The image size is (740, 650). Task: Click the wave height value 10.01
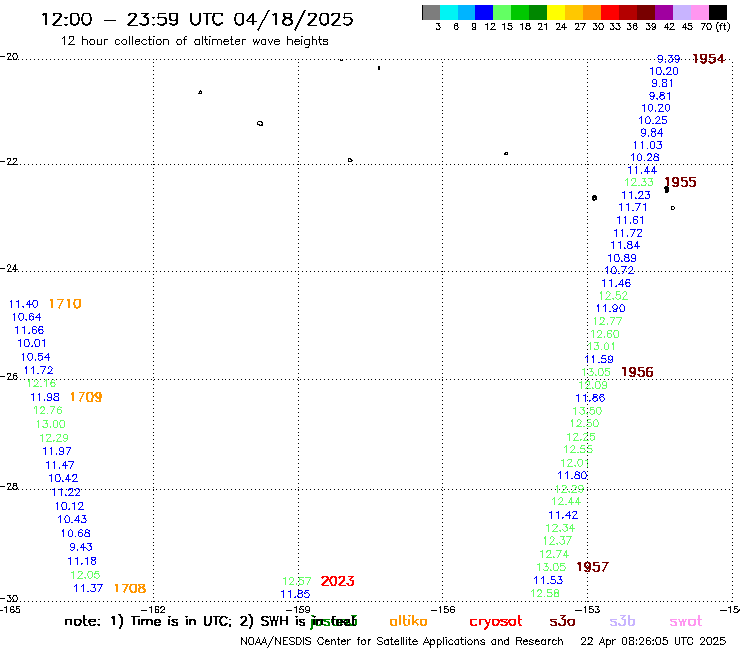(32, 343)
